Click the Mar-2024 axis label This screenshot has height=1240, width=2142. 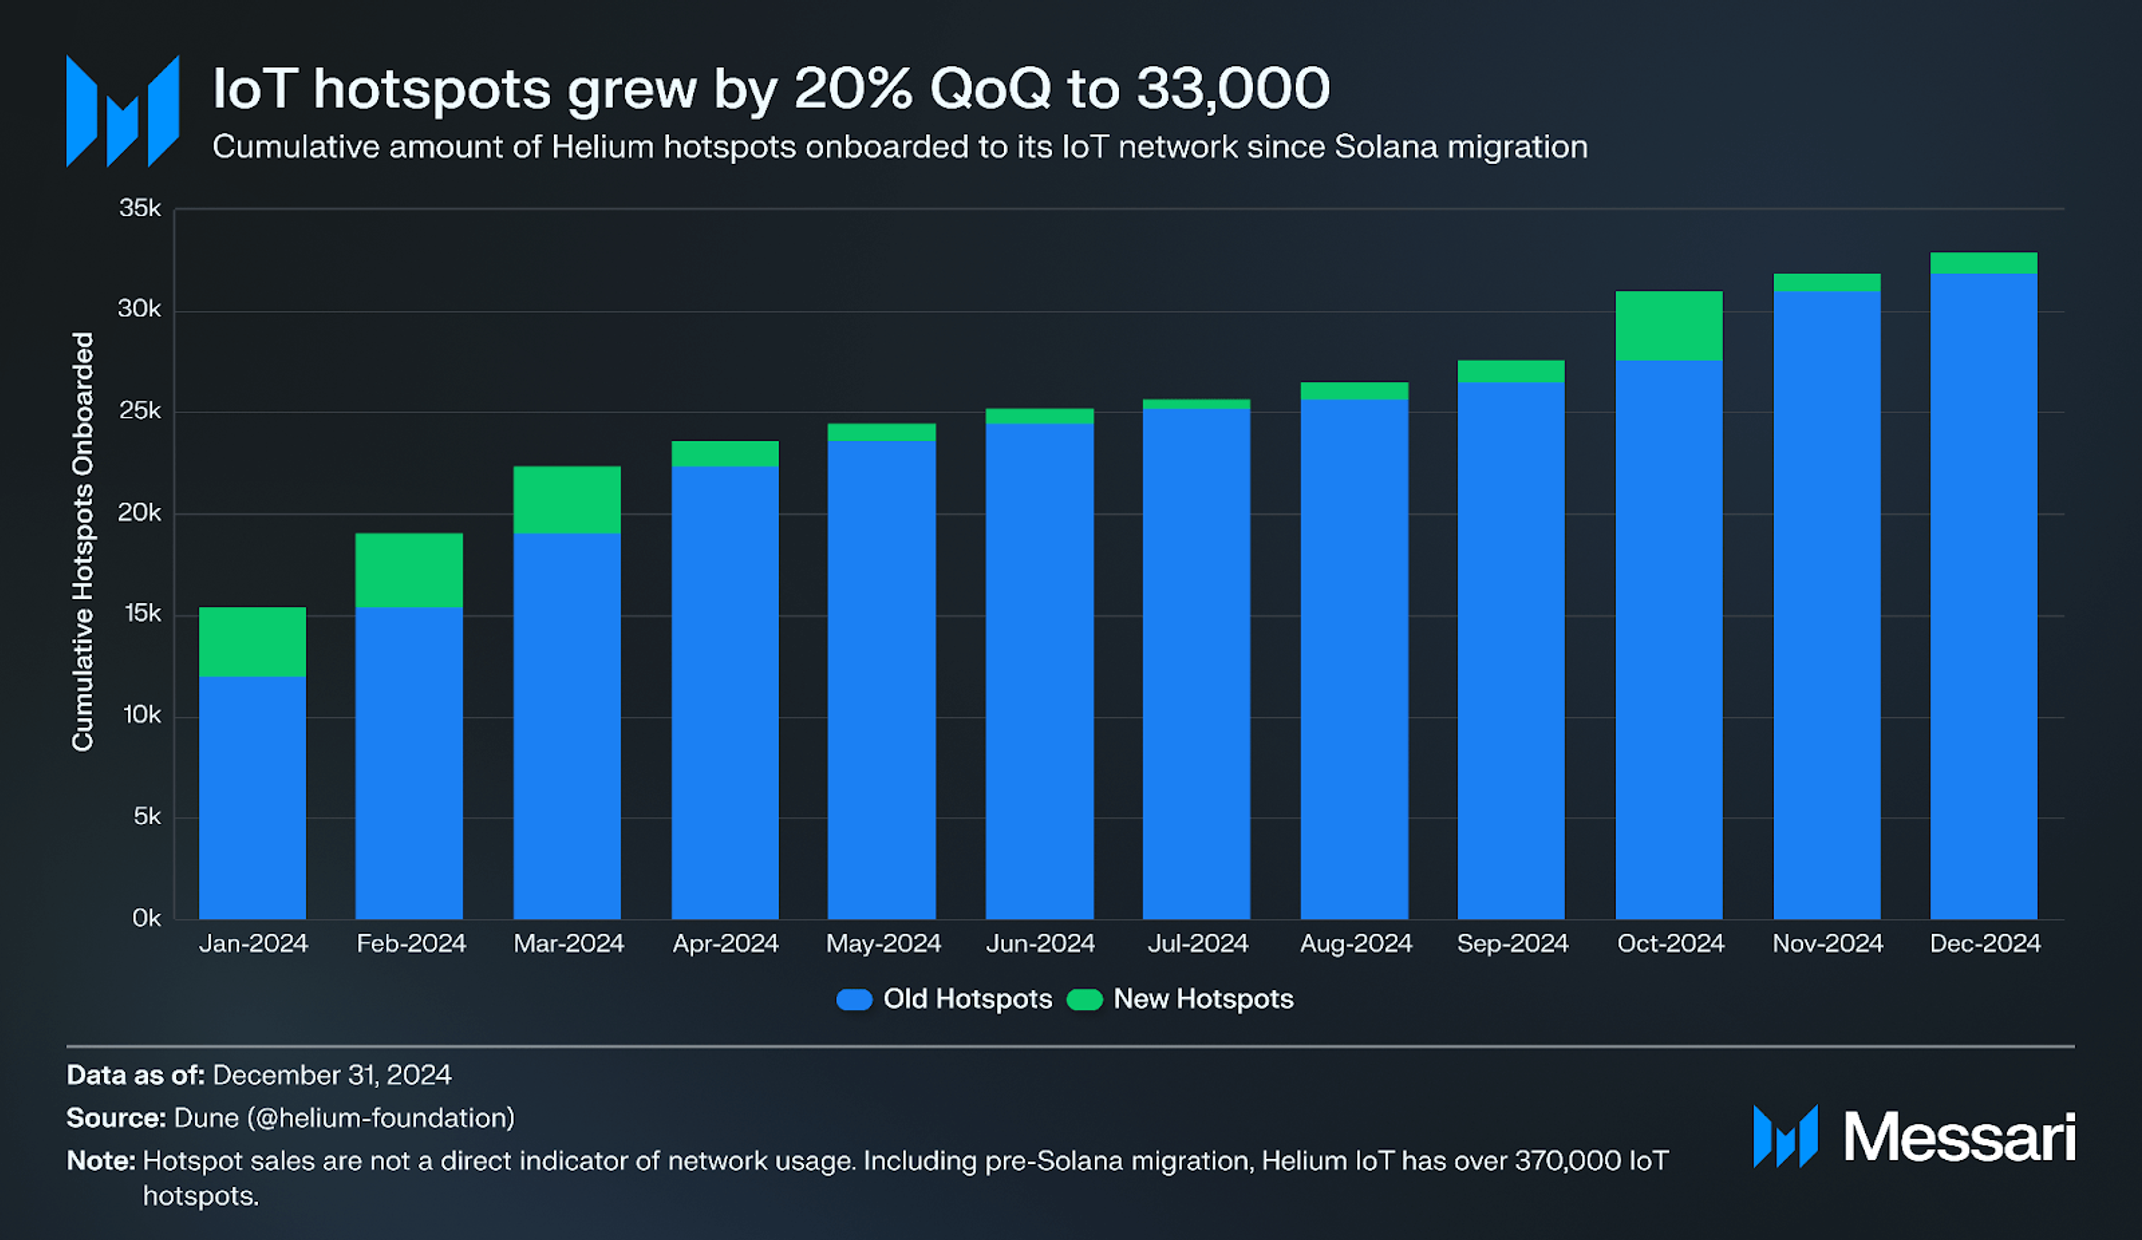click(568, 943)
